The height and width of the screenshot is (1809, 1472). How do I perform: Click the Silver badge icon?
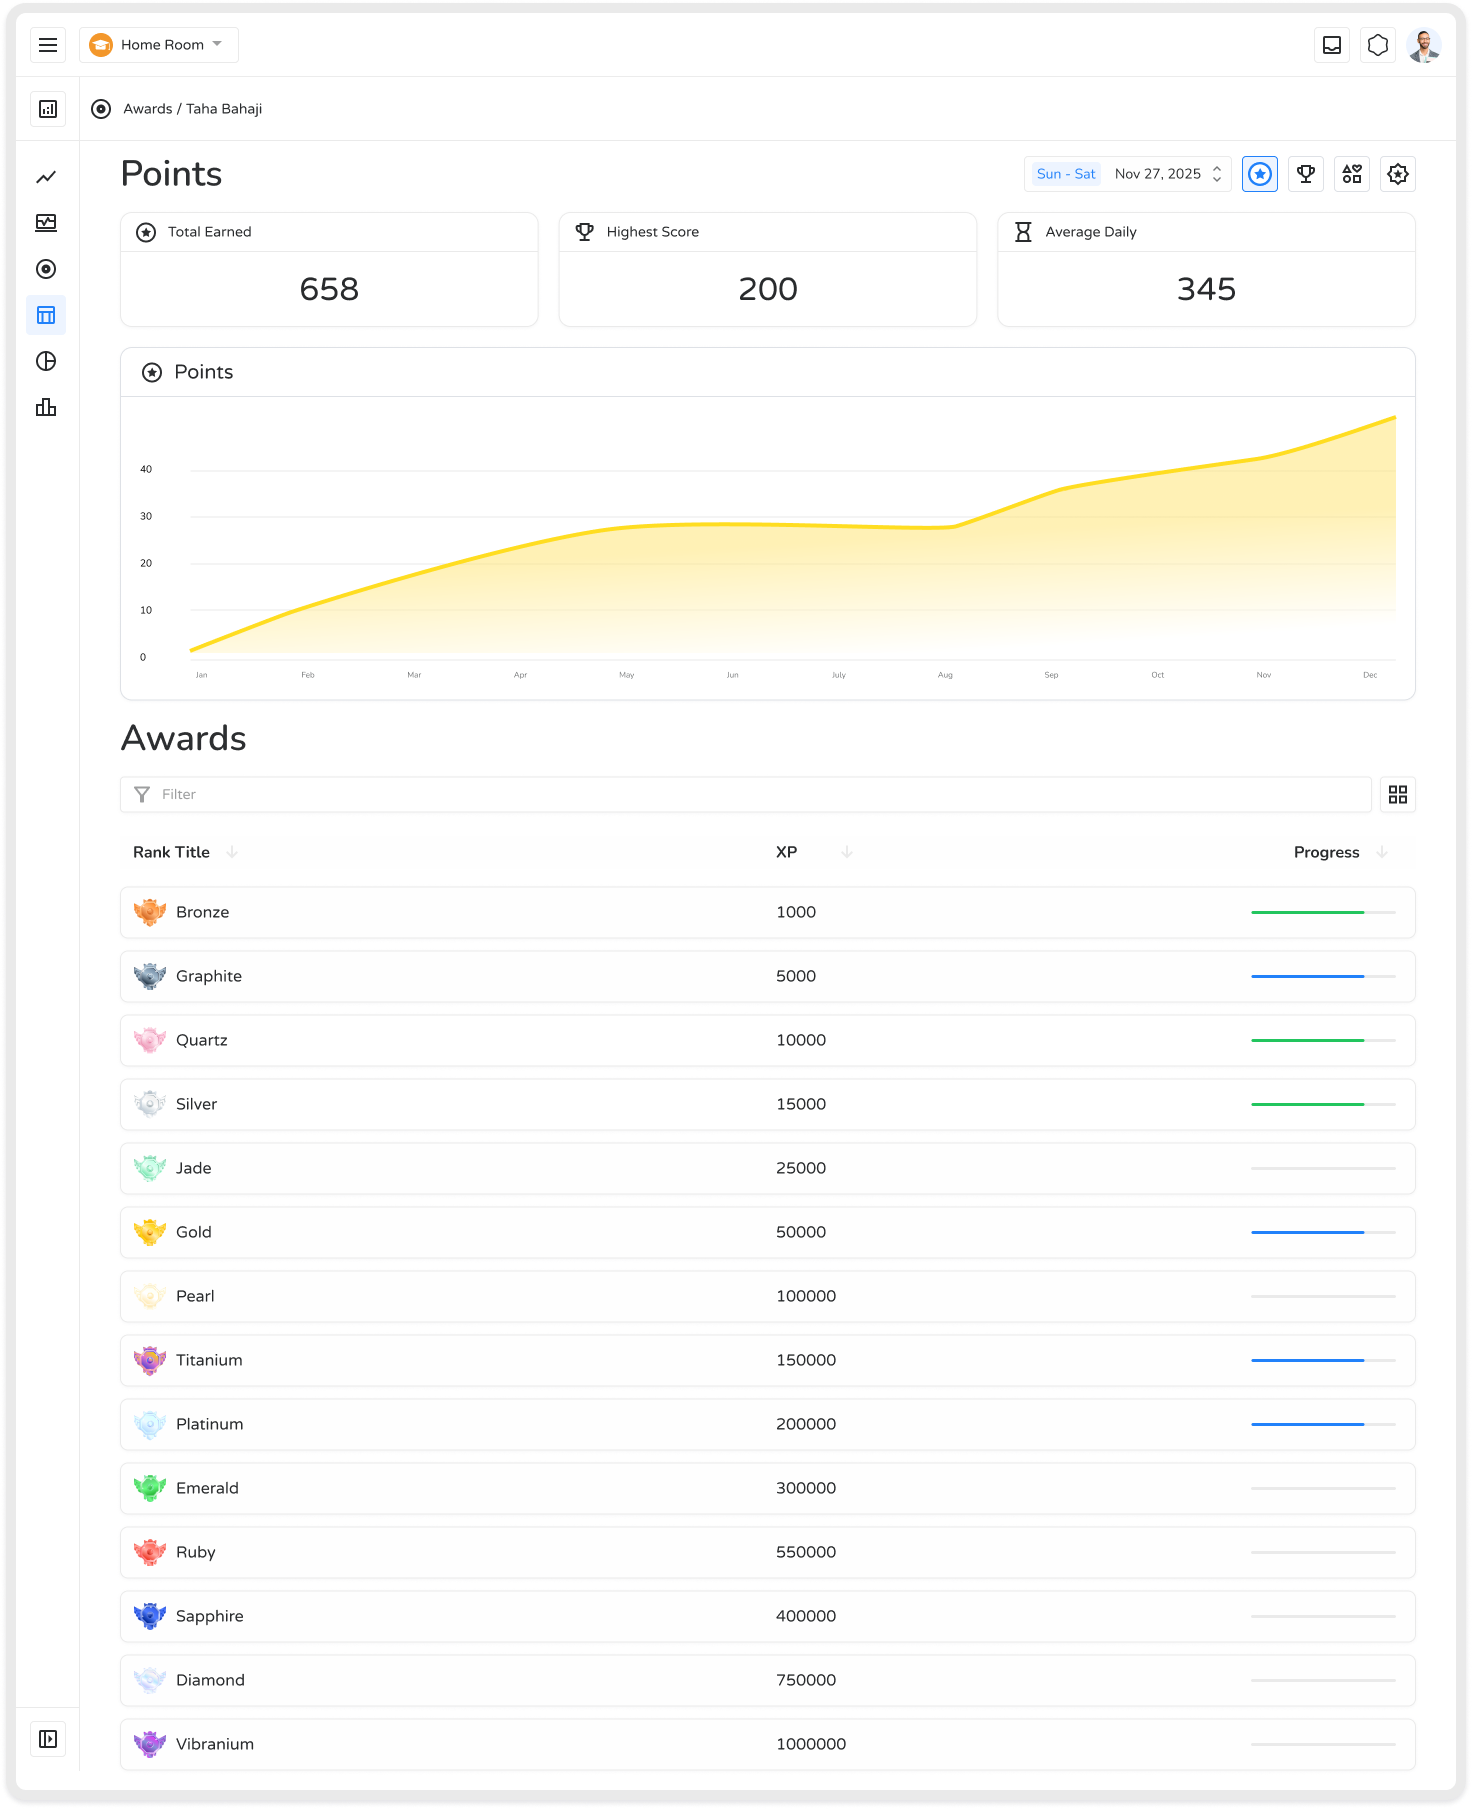coord(150,1104)
